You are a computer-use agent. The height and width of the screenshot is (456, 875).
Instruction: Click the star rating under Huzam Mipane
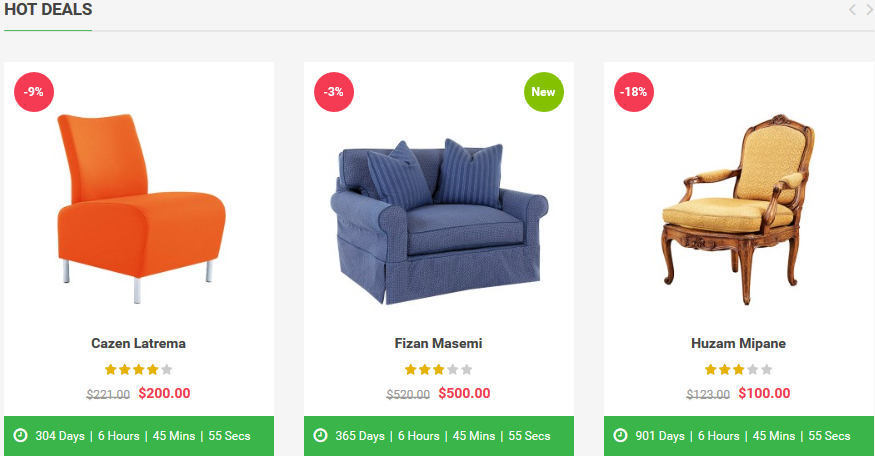click(x=738, y=369)
